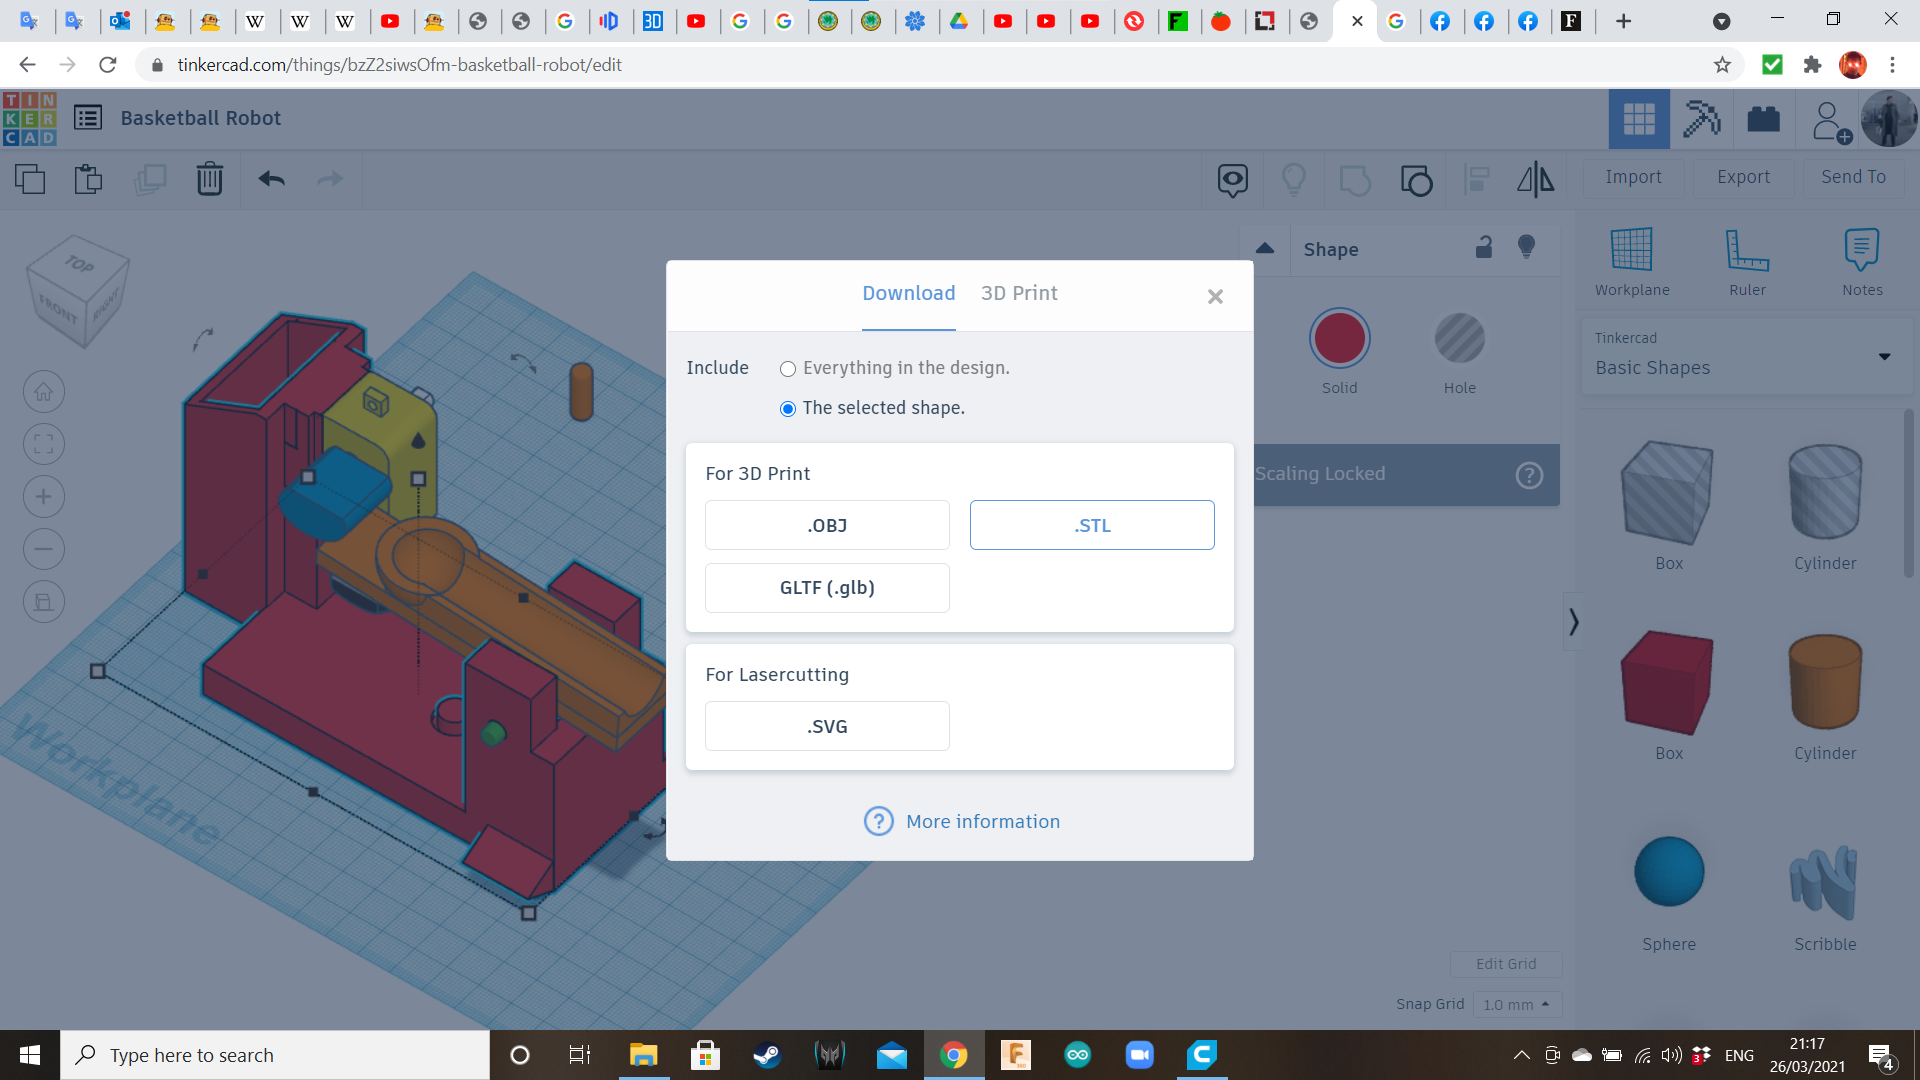Close the download dialog
1920x1080 pixels.
click(1215, 297)
